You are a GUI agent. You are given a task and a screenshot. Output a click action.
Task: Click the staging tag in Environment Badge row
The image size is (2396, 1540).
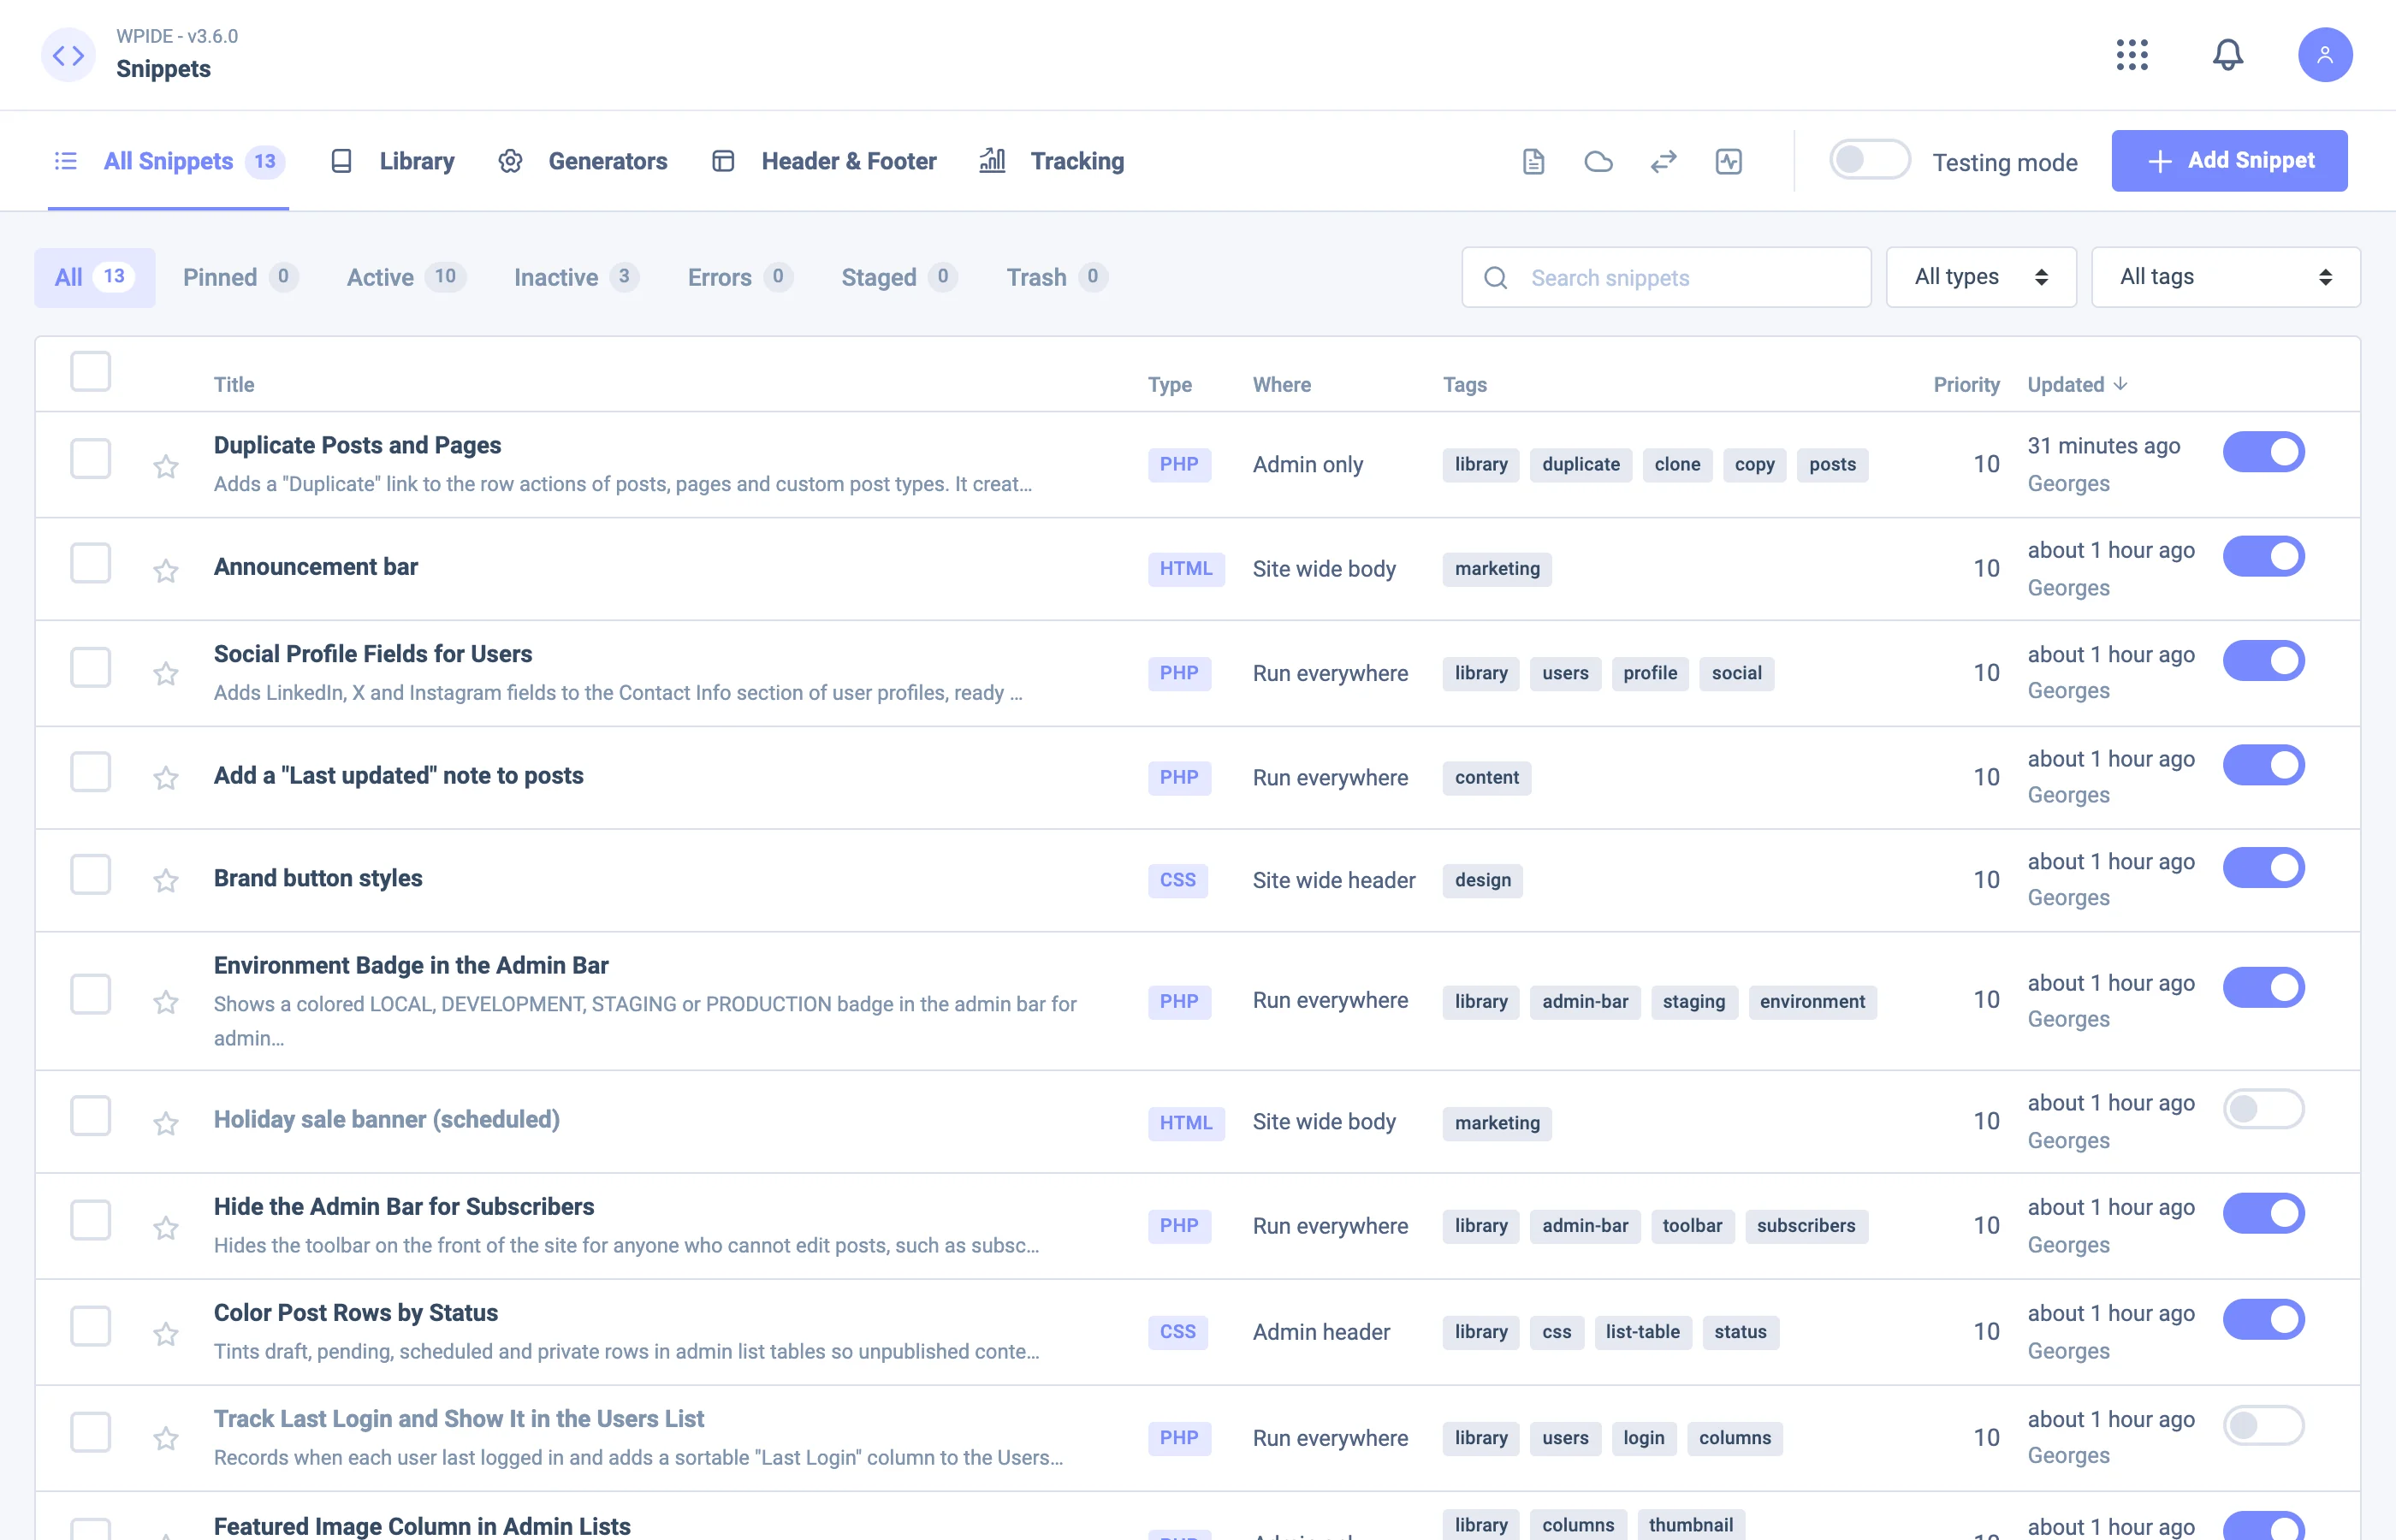pyautogui.click(x=1693, y=1002)
